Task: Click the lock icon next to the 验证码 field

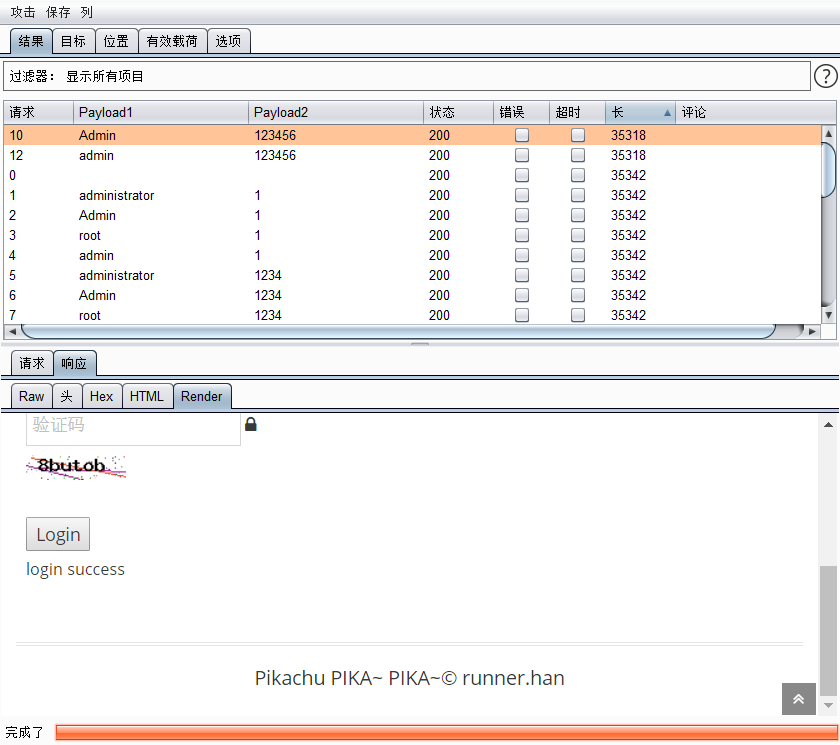Action: click(250, 423)
